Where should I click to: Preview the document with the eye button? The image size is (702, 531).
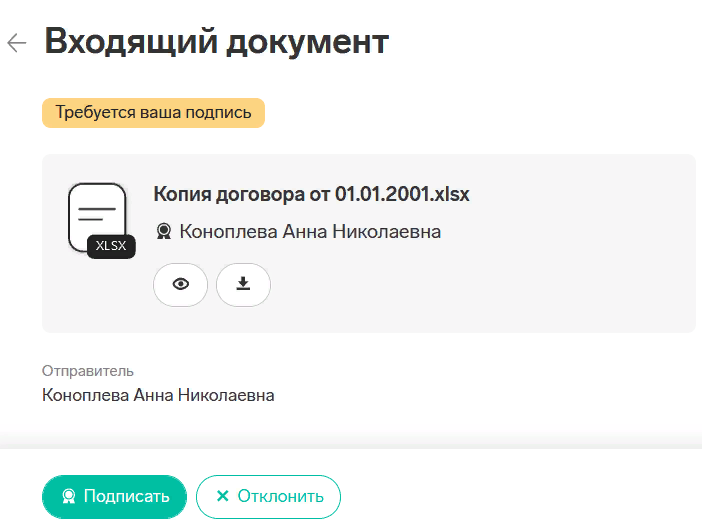pos(180,284)
